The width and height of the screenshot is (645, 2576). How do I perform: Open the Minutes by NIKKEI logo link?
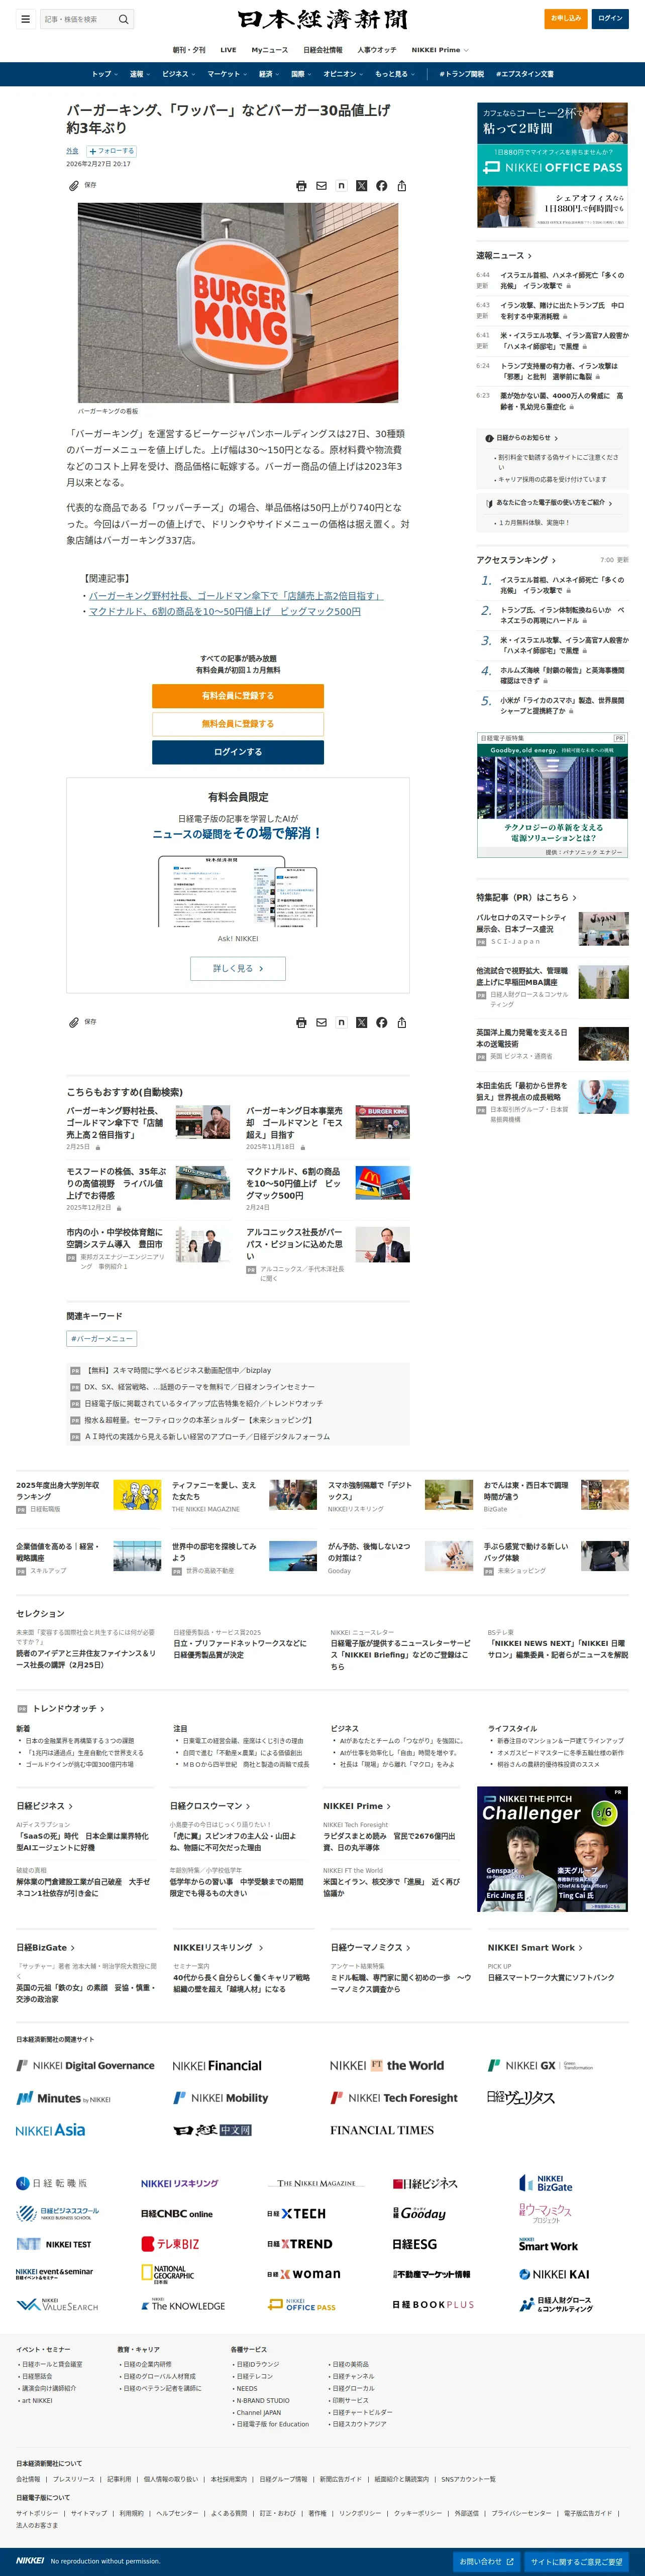tap(63, 2098)
